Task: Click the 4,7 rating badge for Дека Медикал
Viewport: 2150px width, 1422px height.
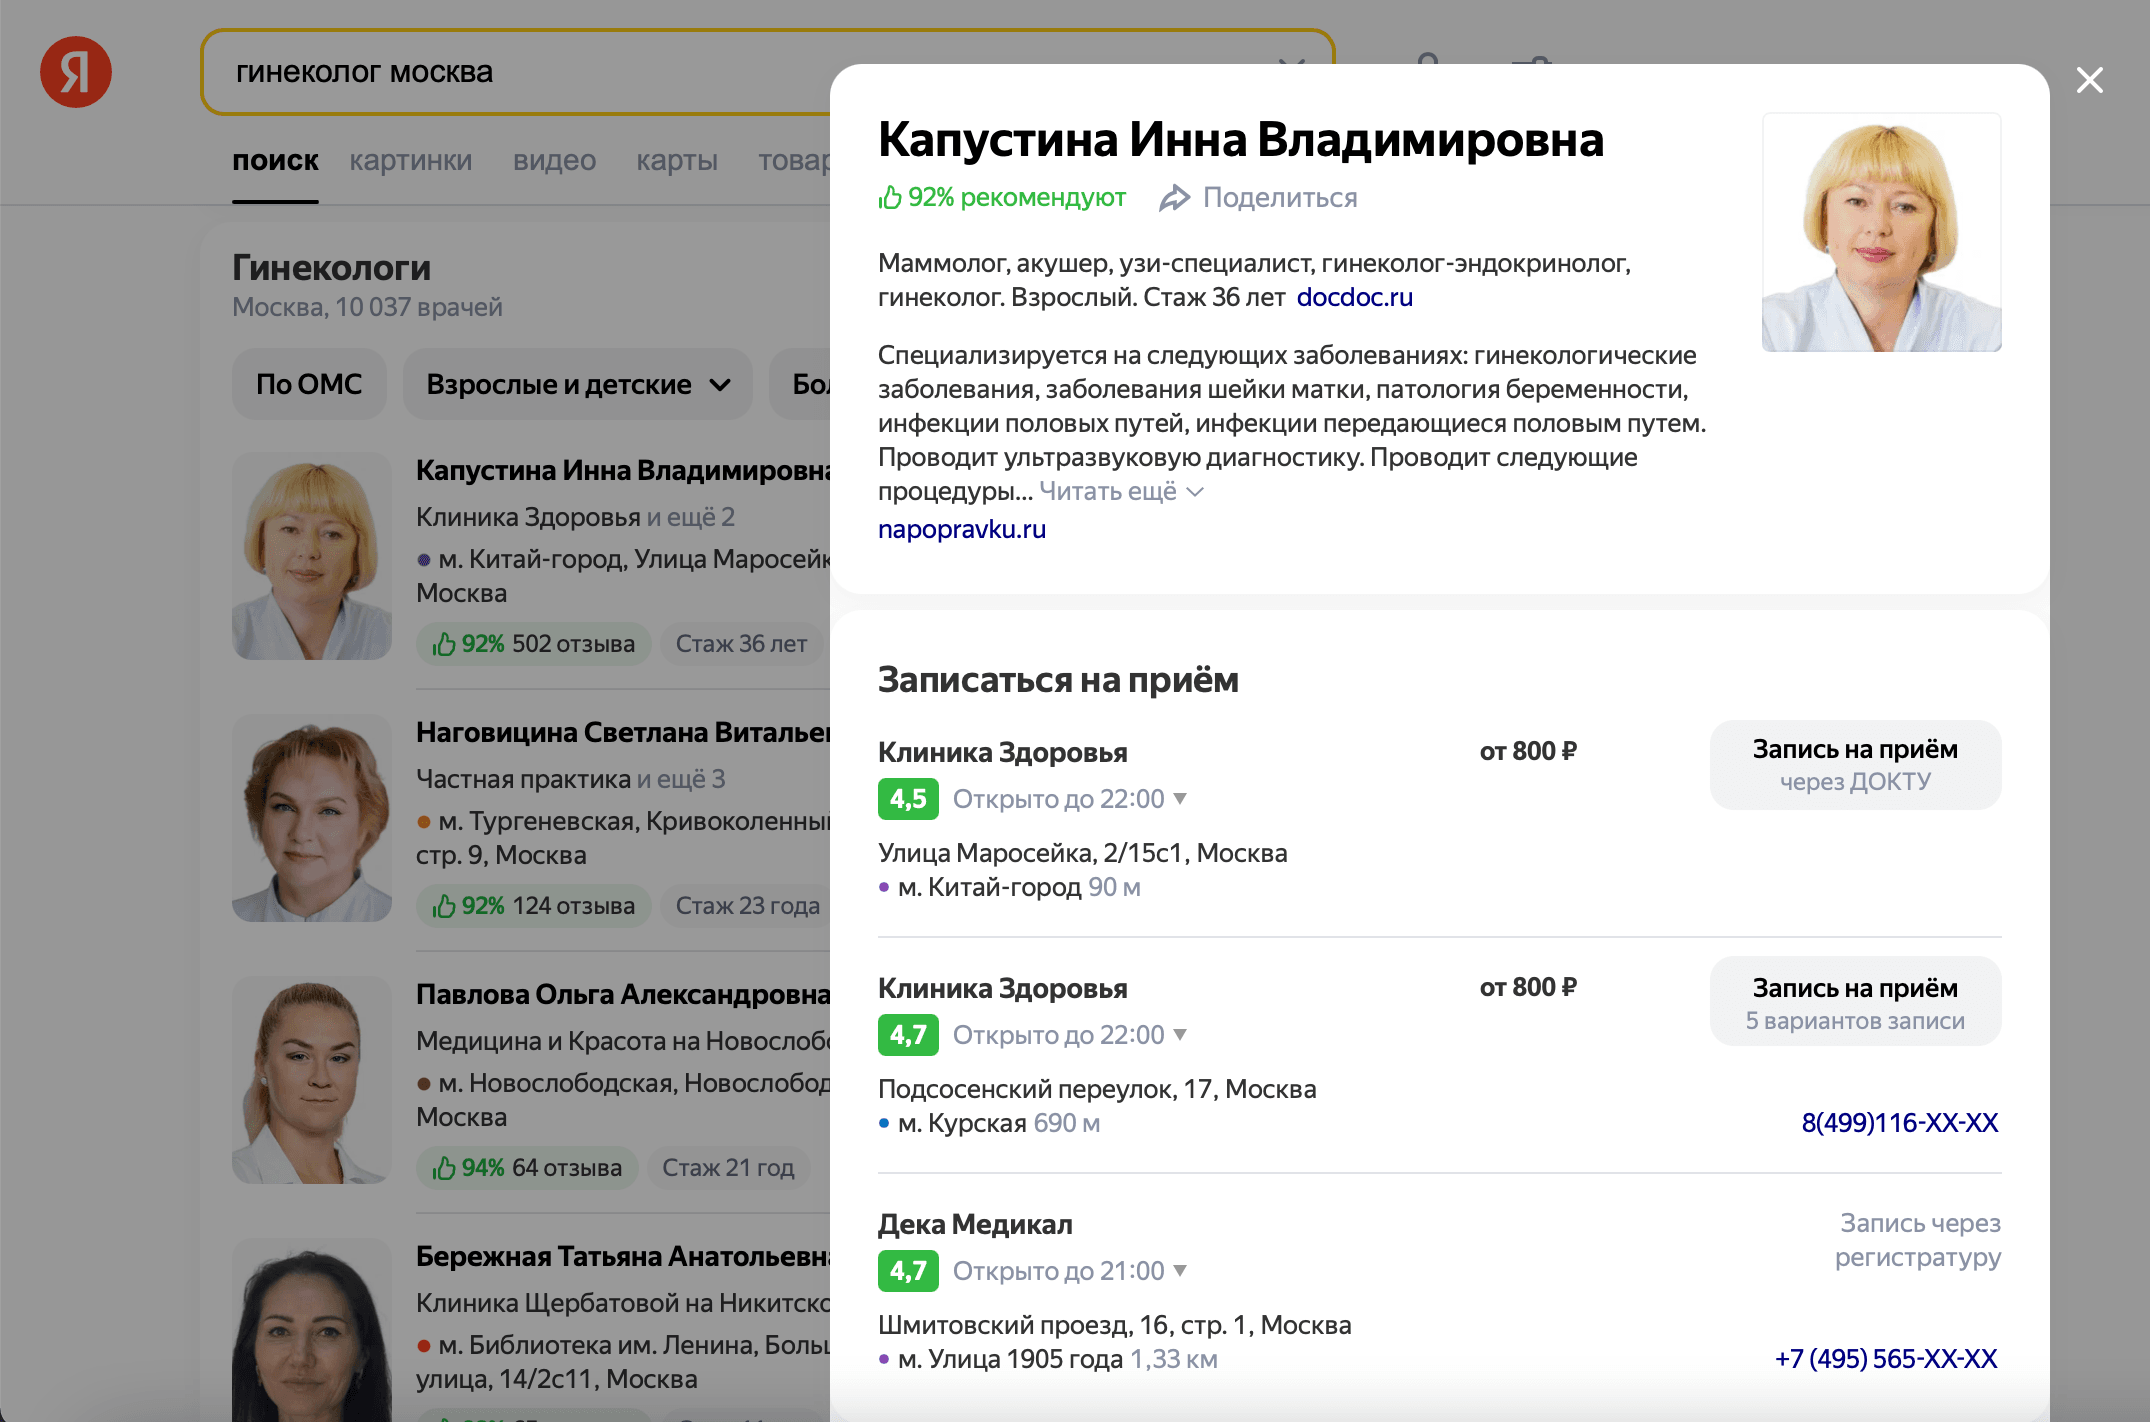Action: (x=908, y=1271)
